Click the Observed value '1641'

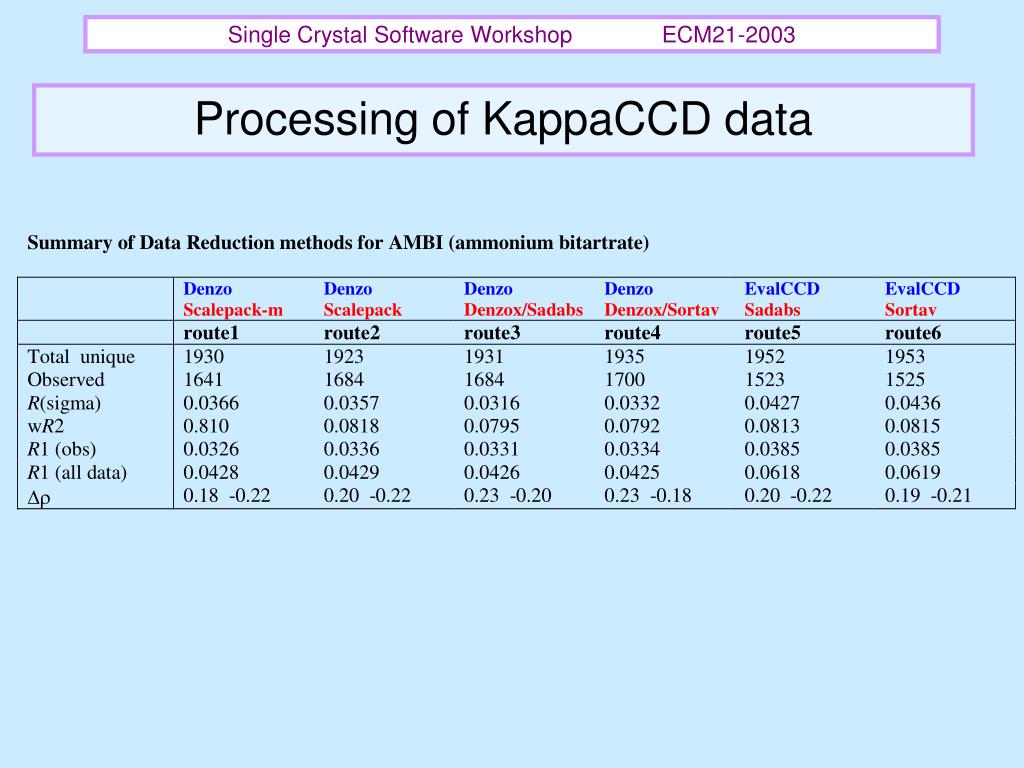click(203, 379)
